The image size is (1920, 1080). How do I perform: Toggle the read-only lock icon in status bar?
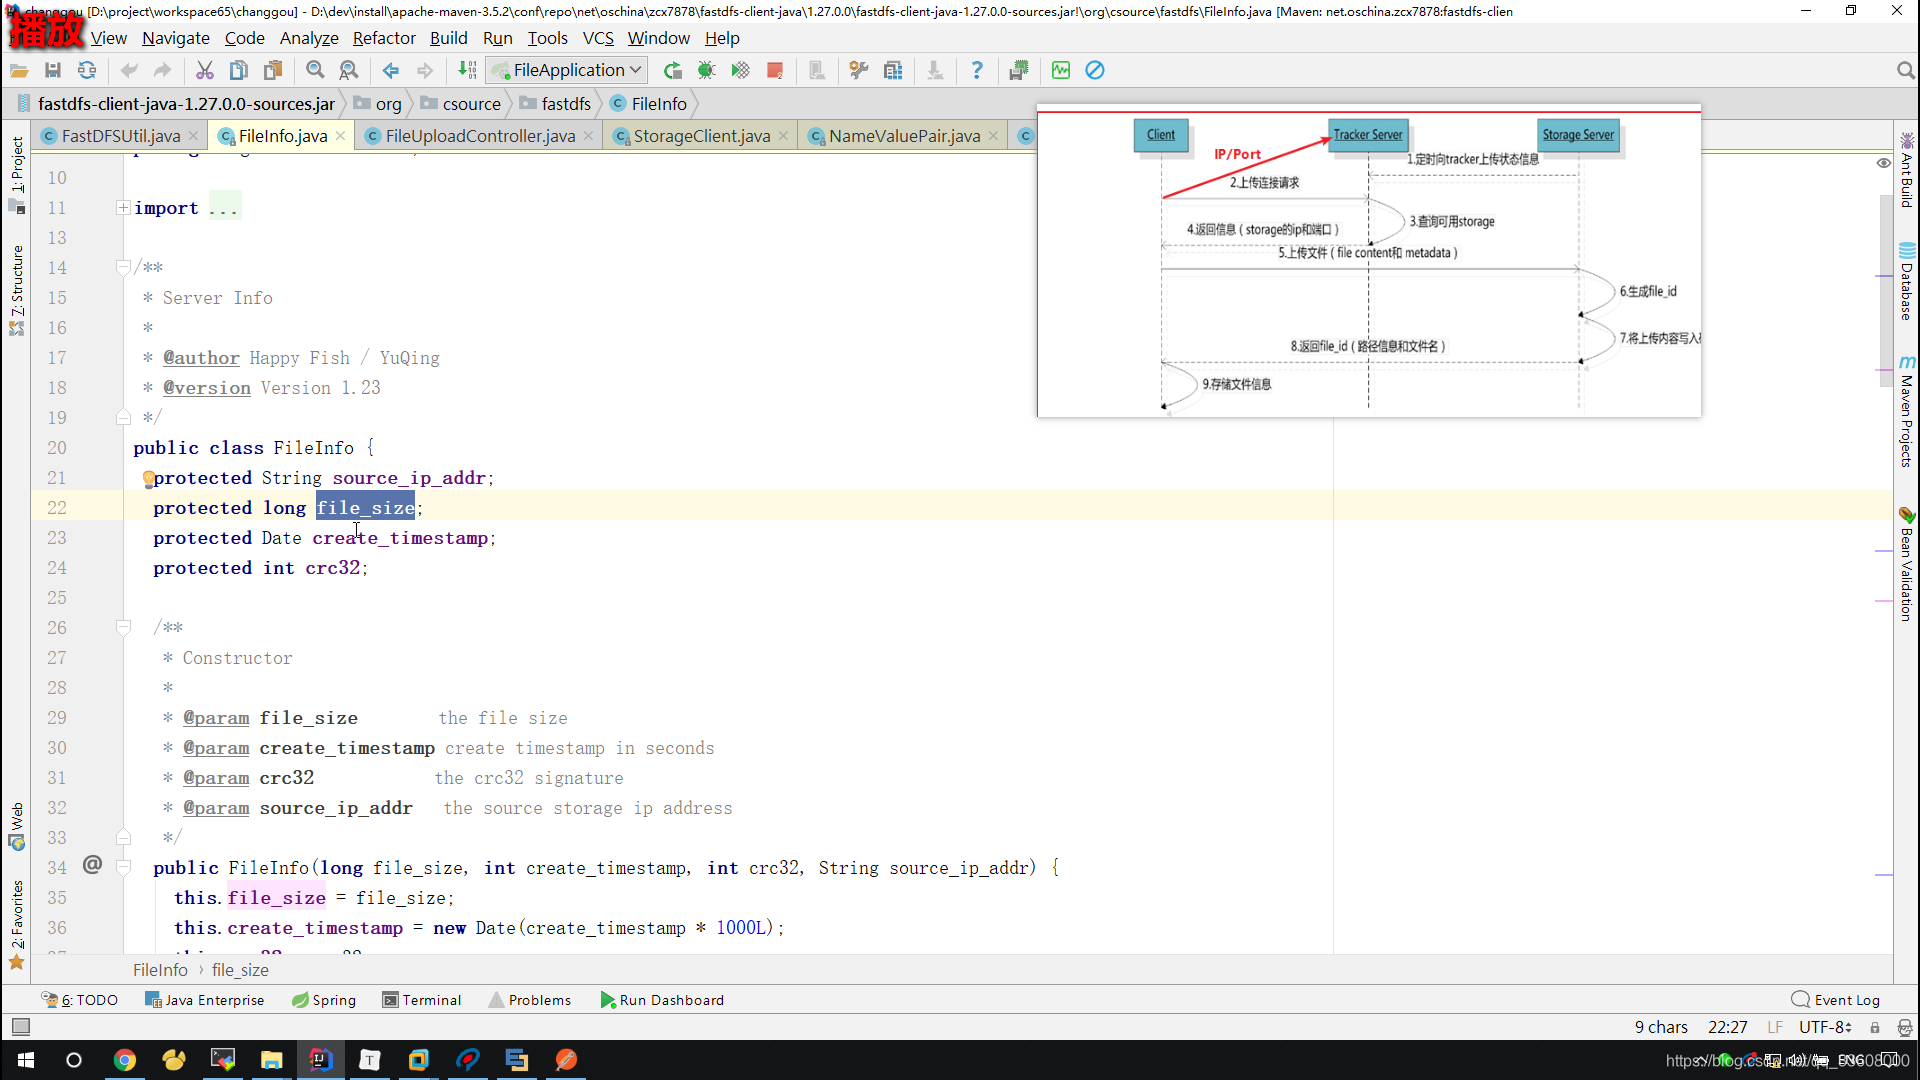1875,1027
